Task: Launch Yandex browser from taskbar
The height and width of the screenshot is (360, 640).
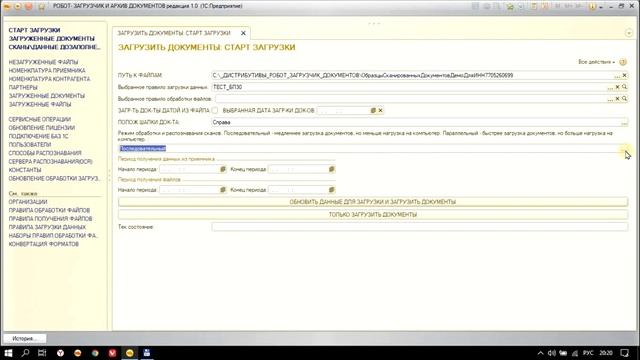Action: click(x=60, y=353)
